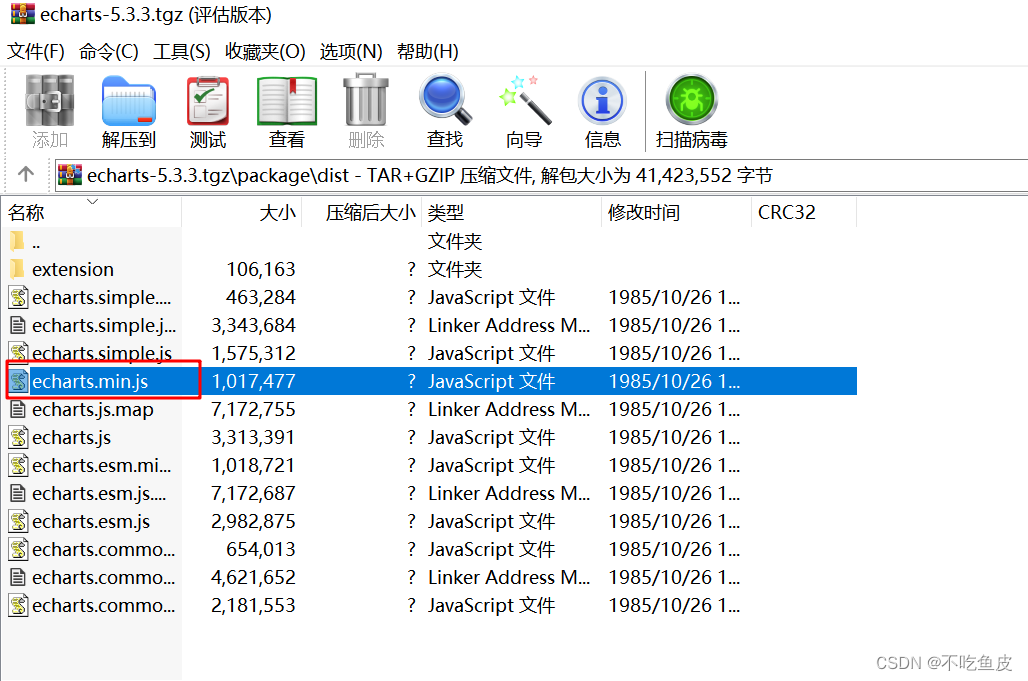Screen dimensions: 1028x681
Task: Click the echarts.esm.js script file icon
Action: coord(18,521)
